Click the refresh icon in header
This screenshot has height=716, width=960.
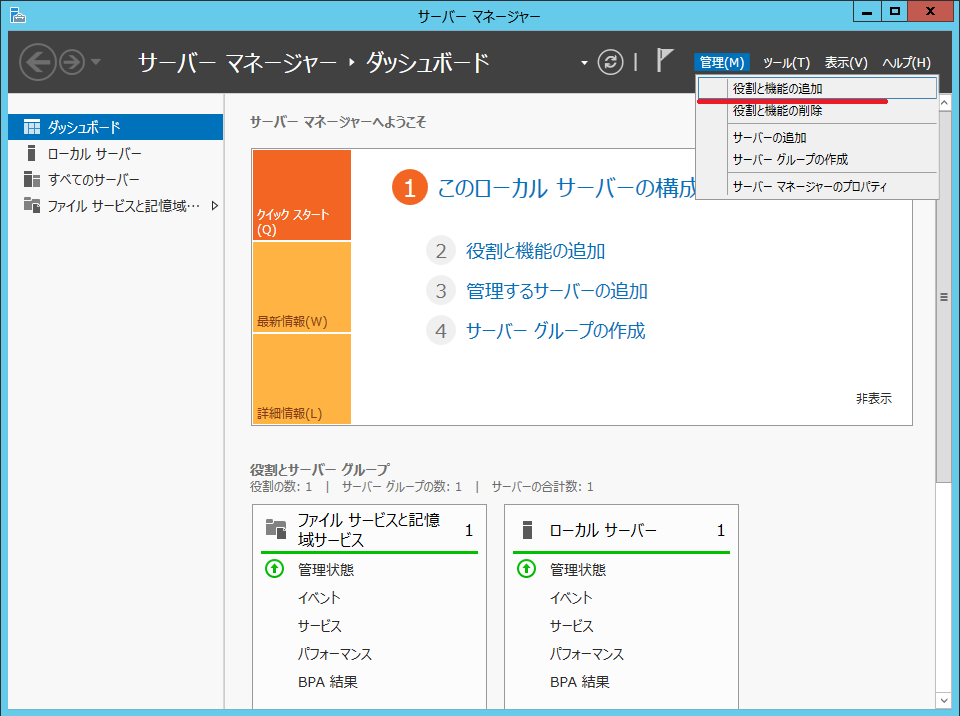click(610, 62)
